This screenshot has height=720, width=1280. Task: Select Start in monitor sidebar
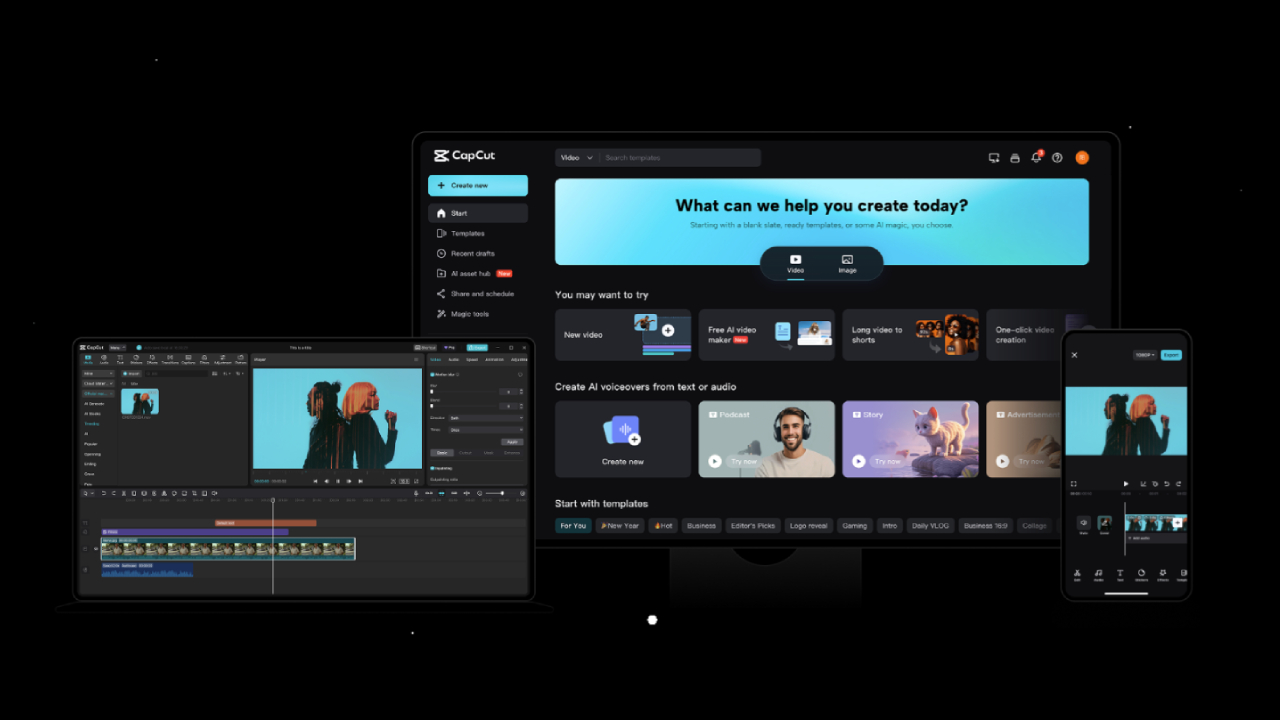pyautogui.click(x=478, y=213)
